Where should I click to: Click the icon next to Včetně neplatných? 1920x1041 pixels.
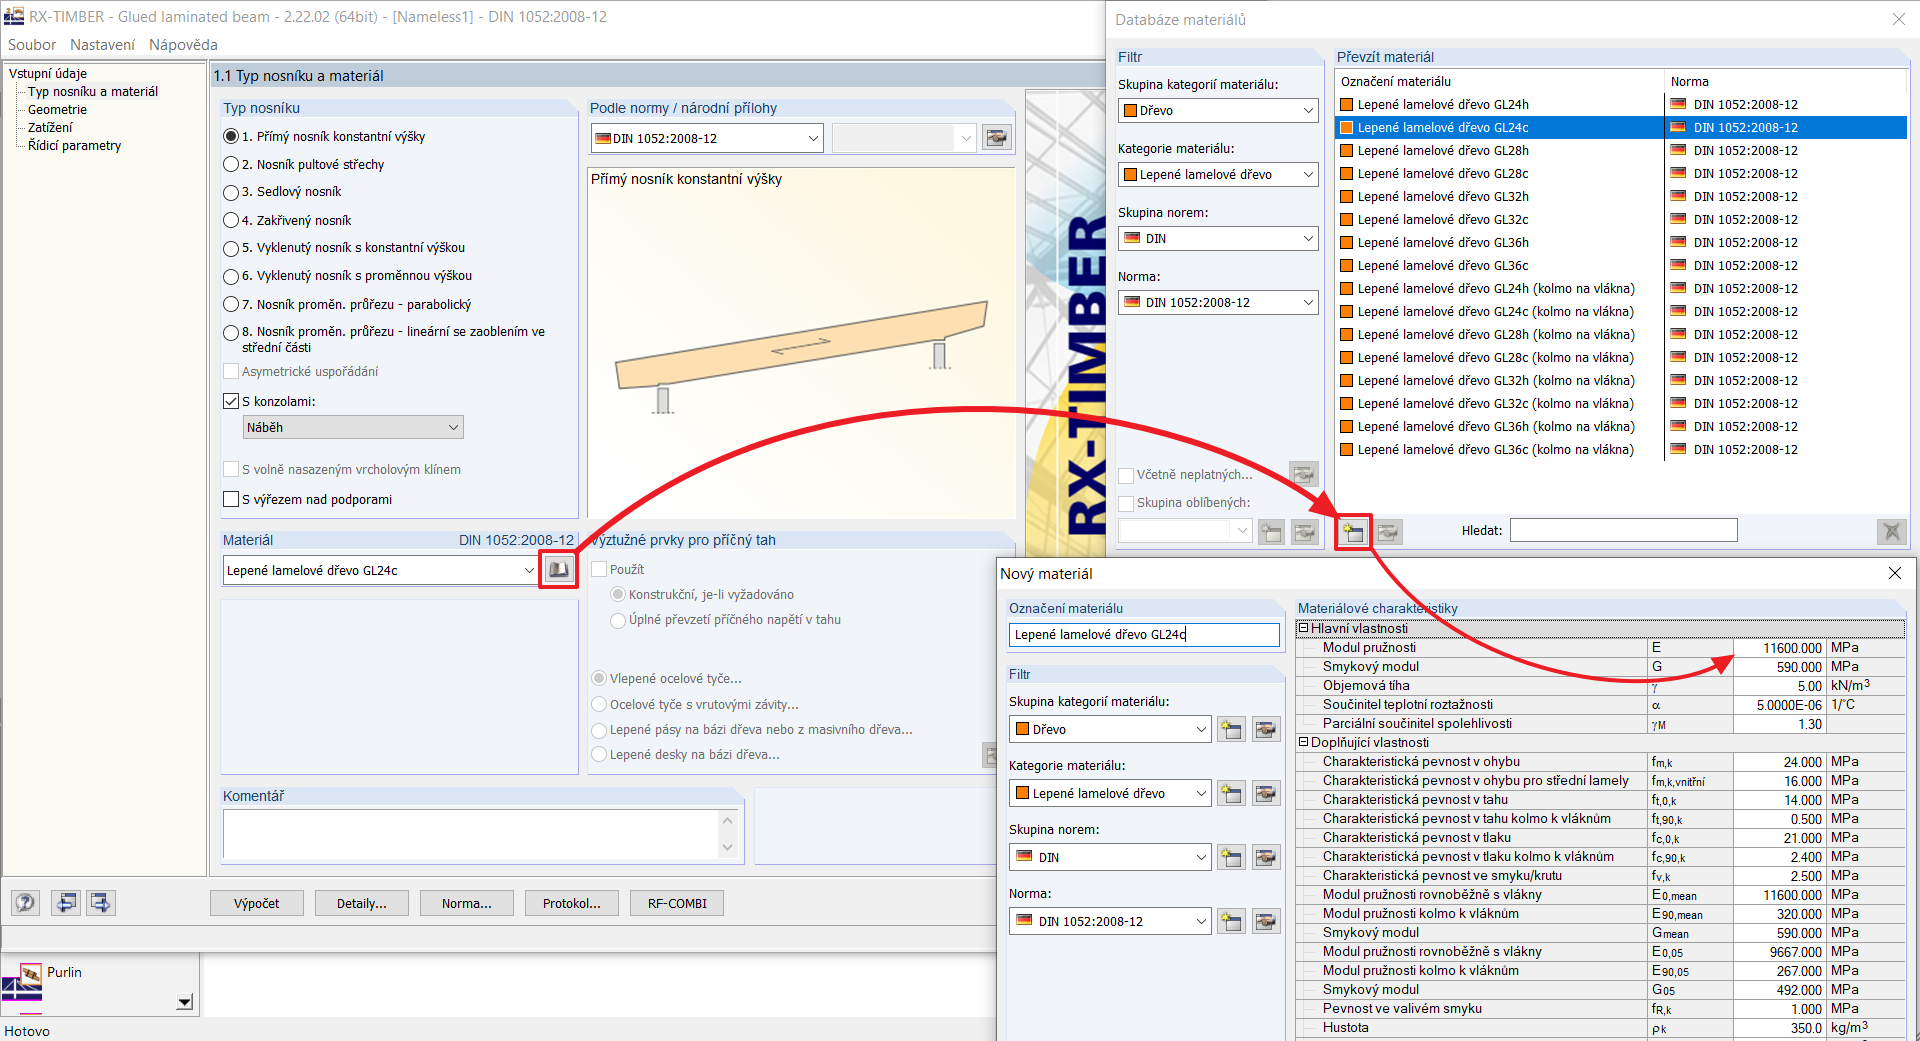point(1304,474)
